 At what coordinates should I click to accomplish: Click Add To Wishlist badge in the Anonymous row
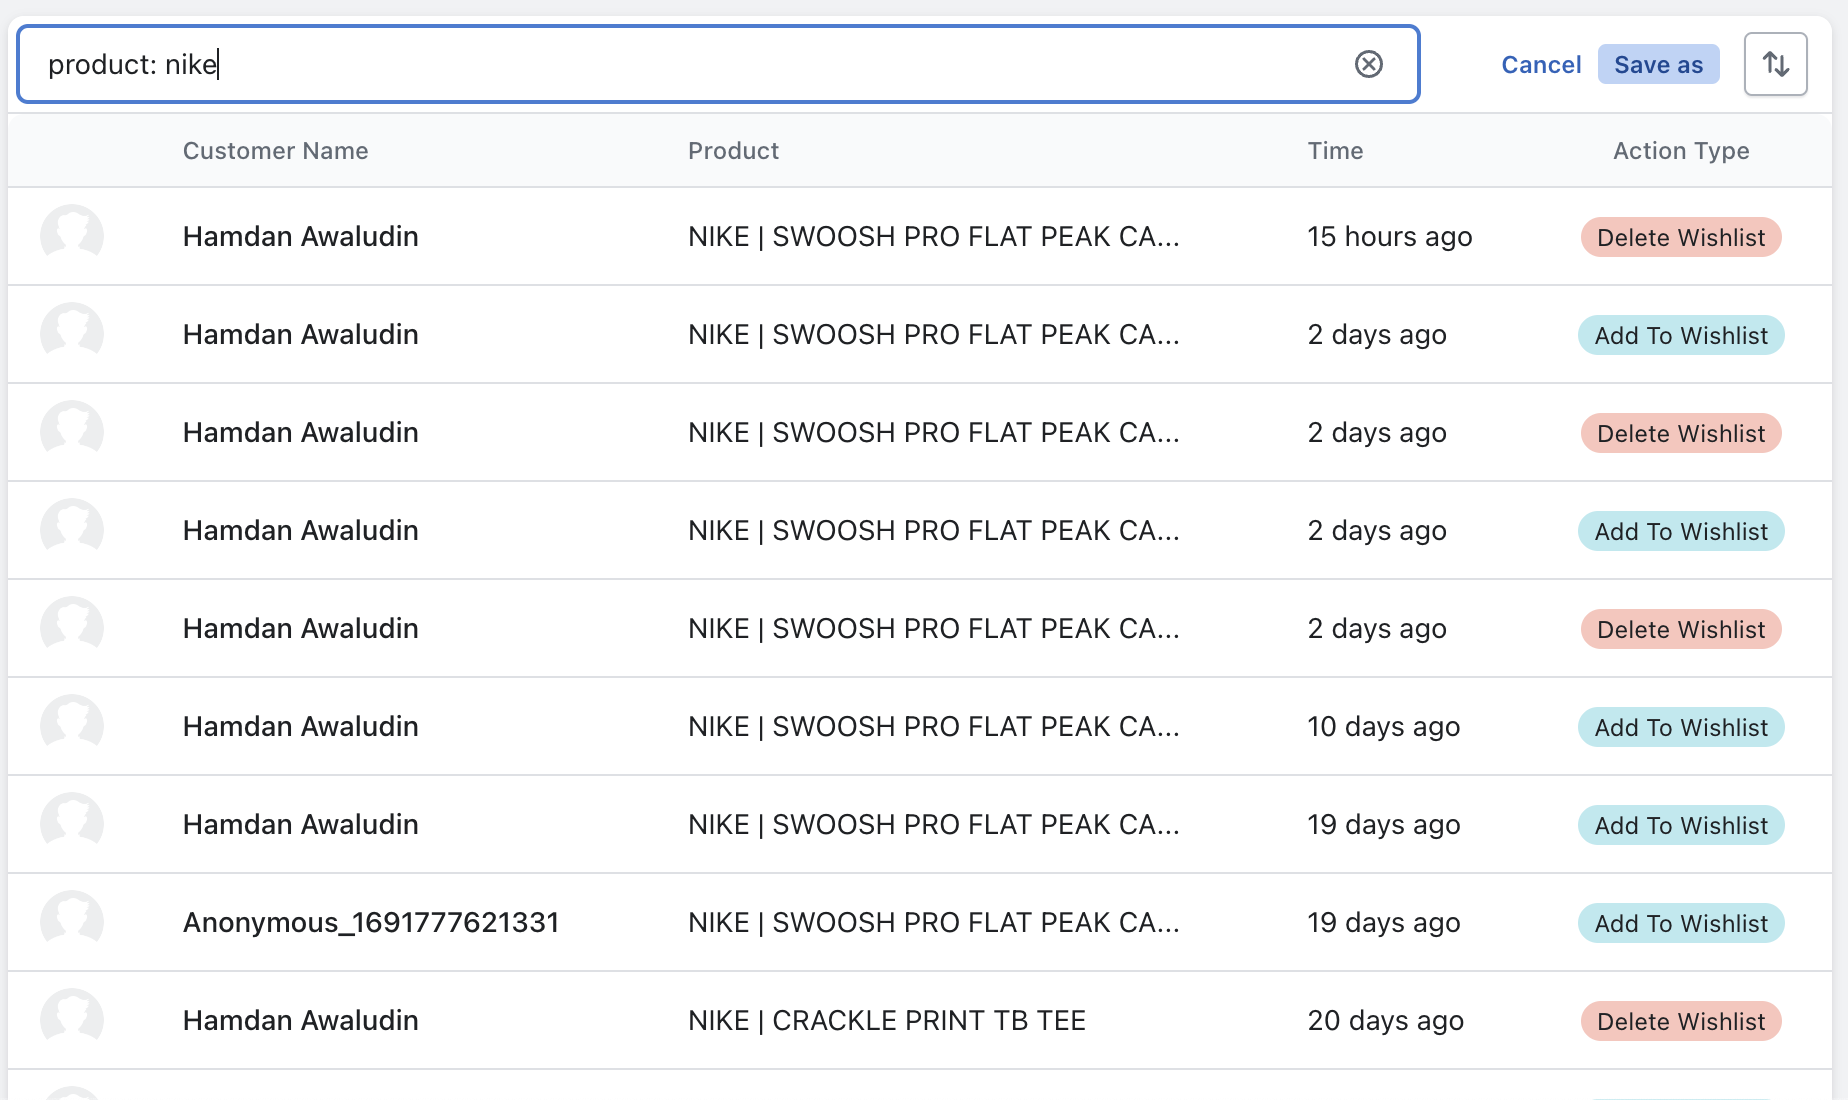click(x=1681, y=923)
